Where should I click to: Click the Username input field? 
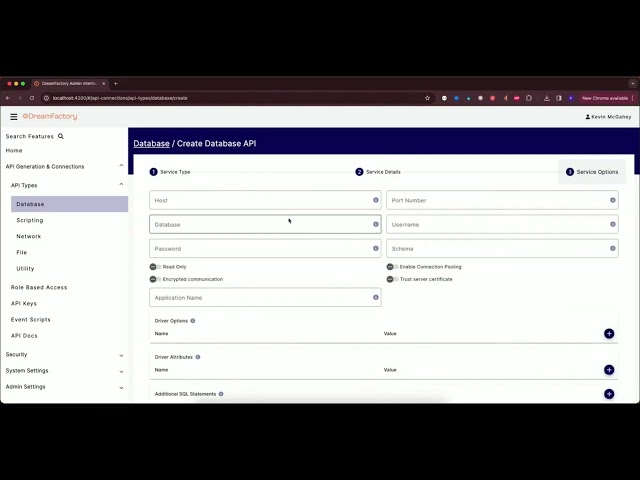(x=502, y=224)
